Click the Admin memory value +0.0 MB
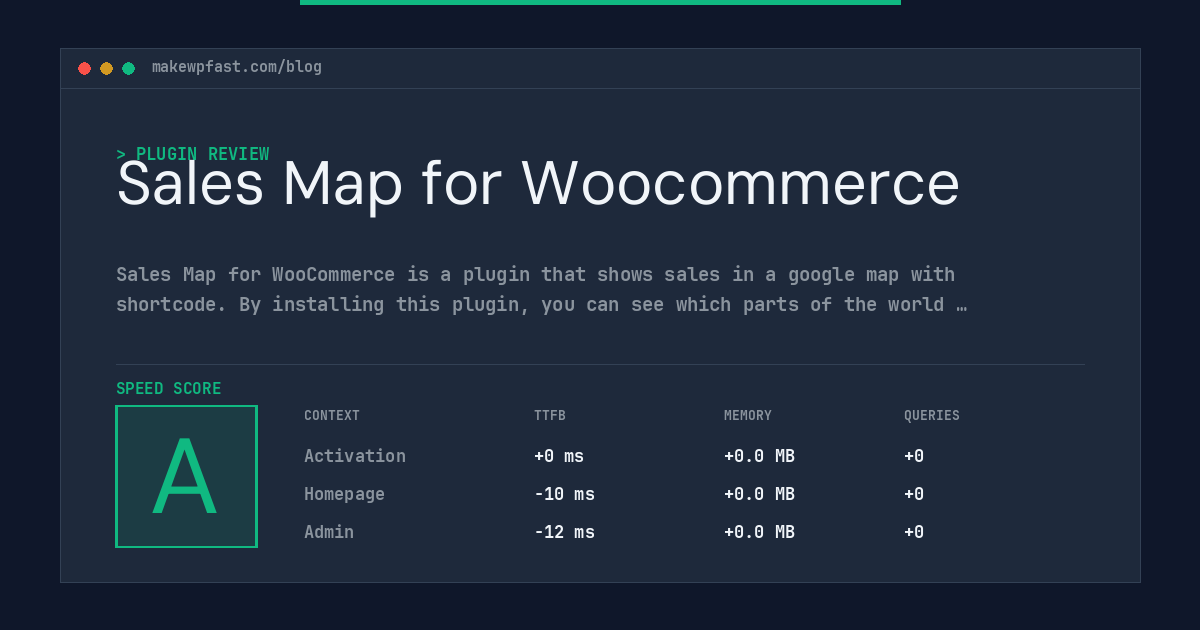Image resolution: width=1200 pixels, height=630 pixels. [759, 532]
